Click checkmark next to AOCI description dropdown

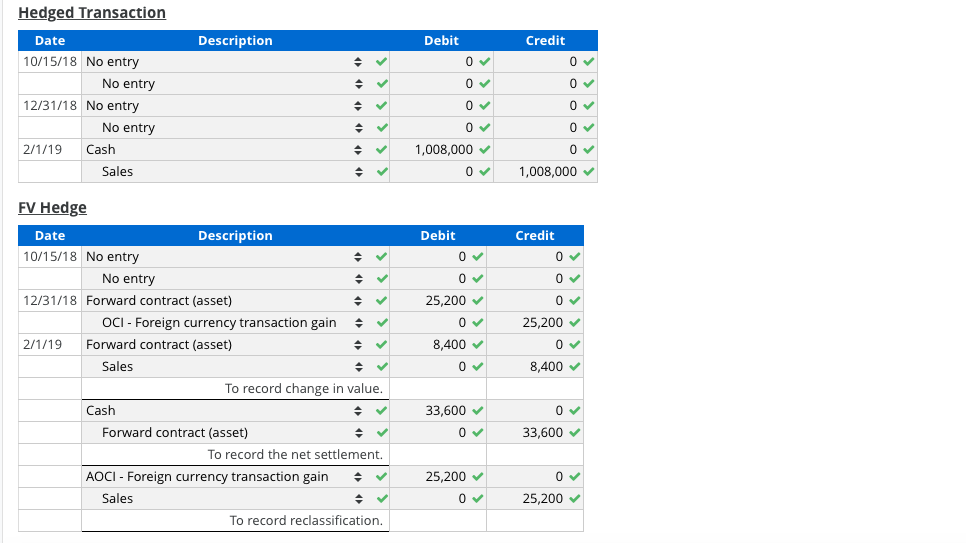(381, 476)
